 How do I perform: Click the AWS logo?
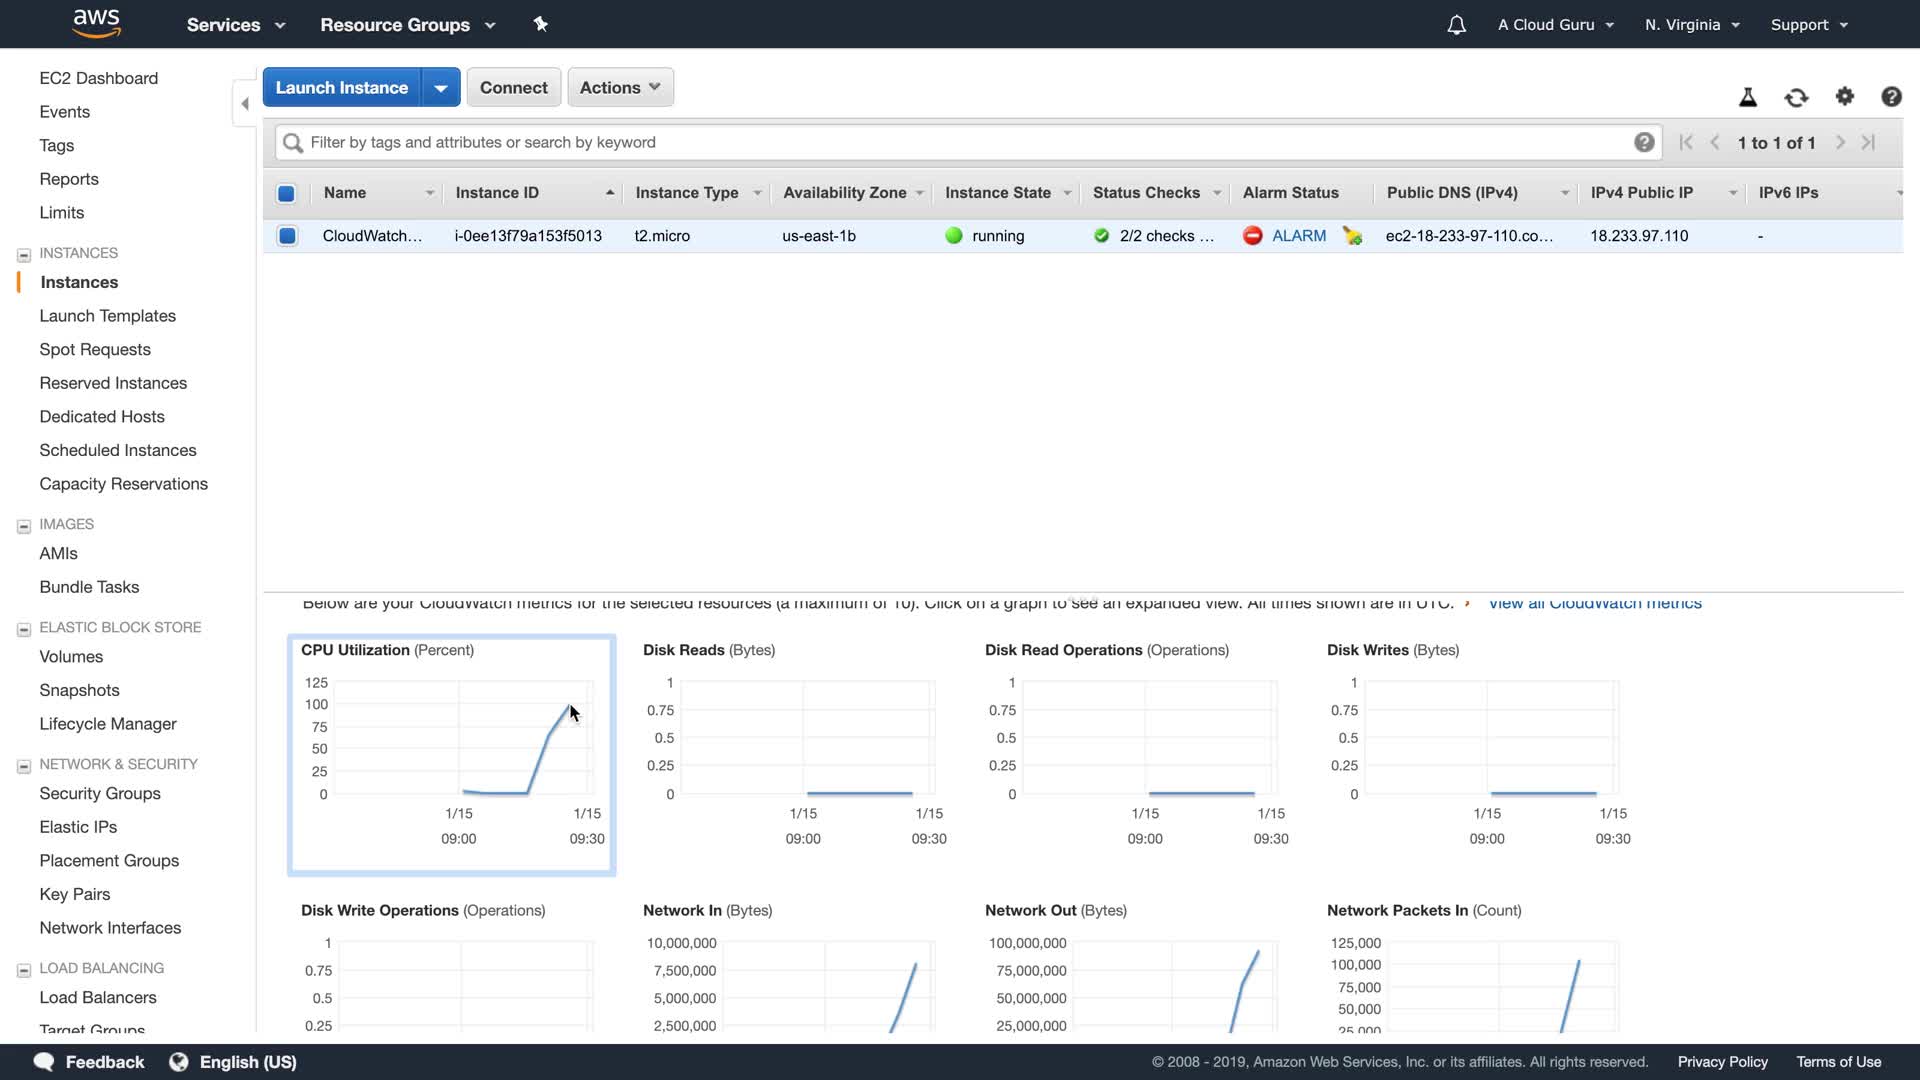click(97, 24)
